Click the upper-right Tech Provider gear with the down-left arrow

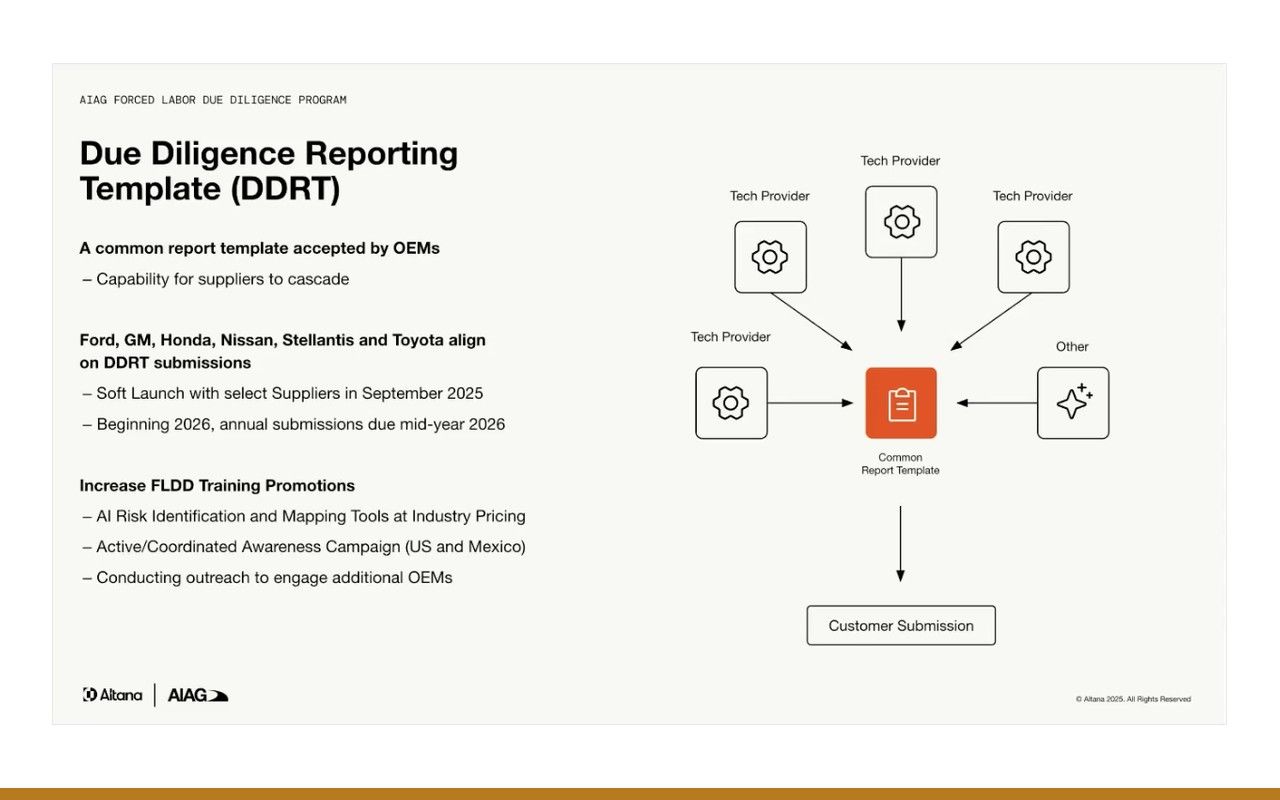pyautogui.click(x=1033, y=257)
